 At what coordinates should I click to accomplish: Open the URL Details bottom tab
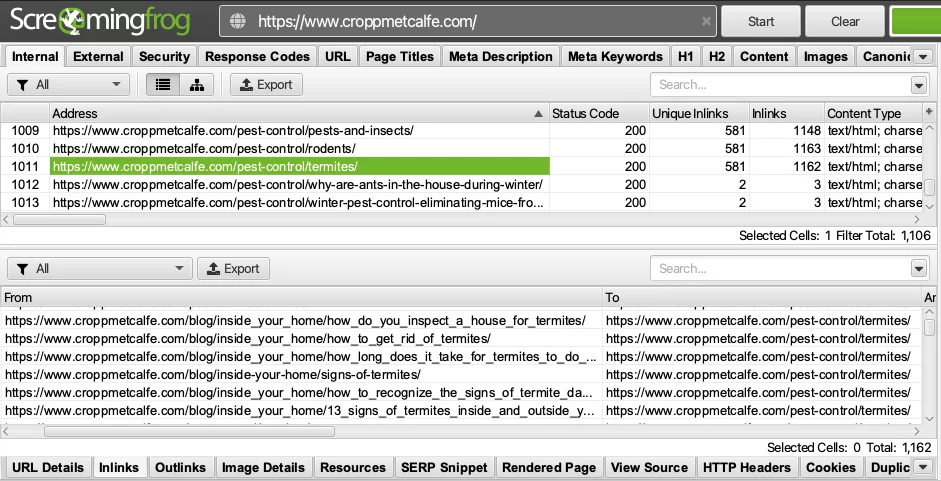[x=48, y=467]
